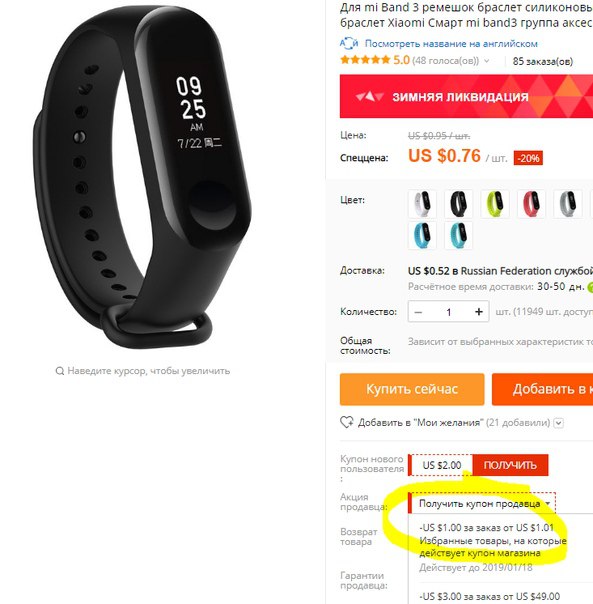Choose the red band color option
Image resolution: width=593 pixels, height=604 pixels.
[531, 203]
